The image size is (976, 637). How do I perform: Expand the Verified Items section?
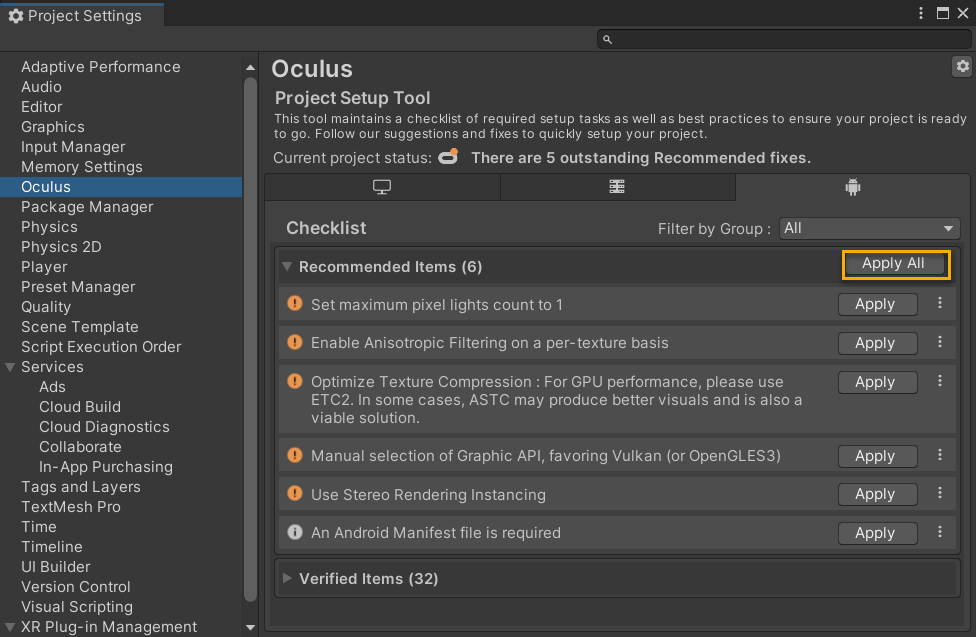pos(287,578)
